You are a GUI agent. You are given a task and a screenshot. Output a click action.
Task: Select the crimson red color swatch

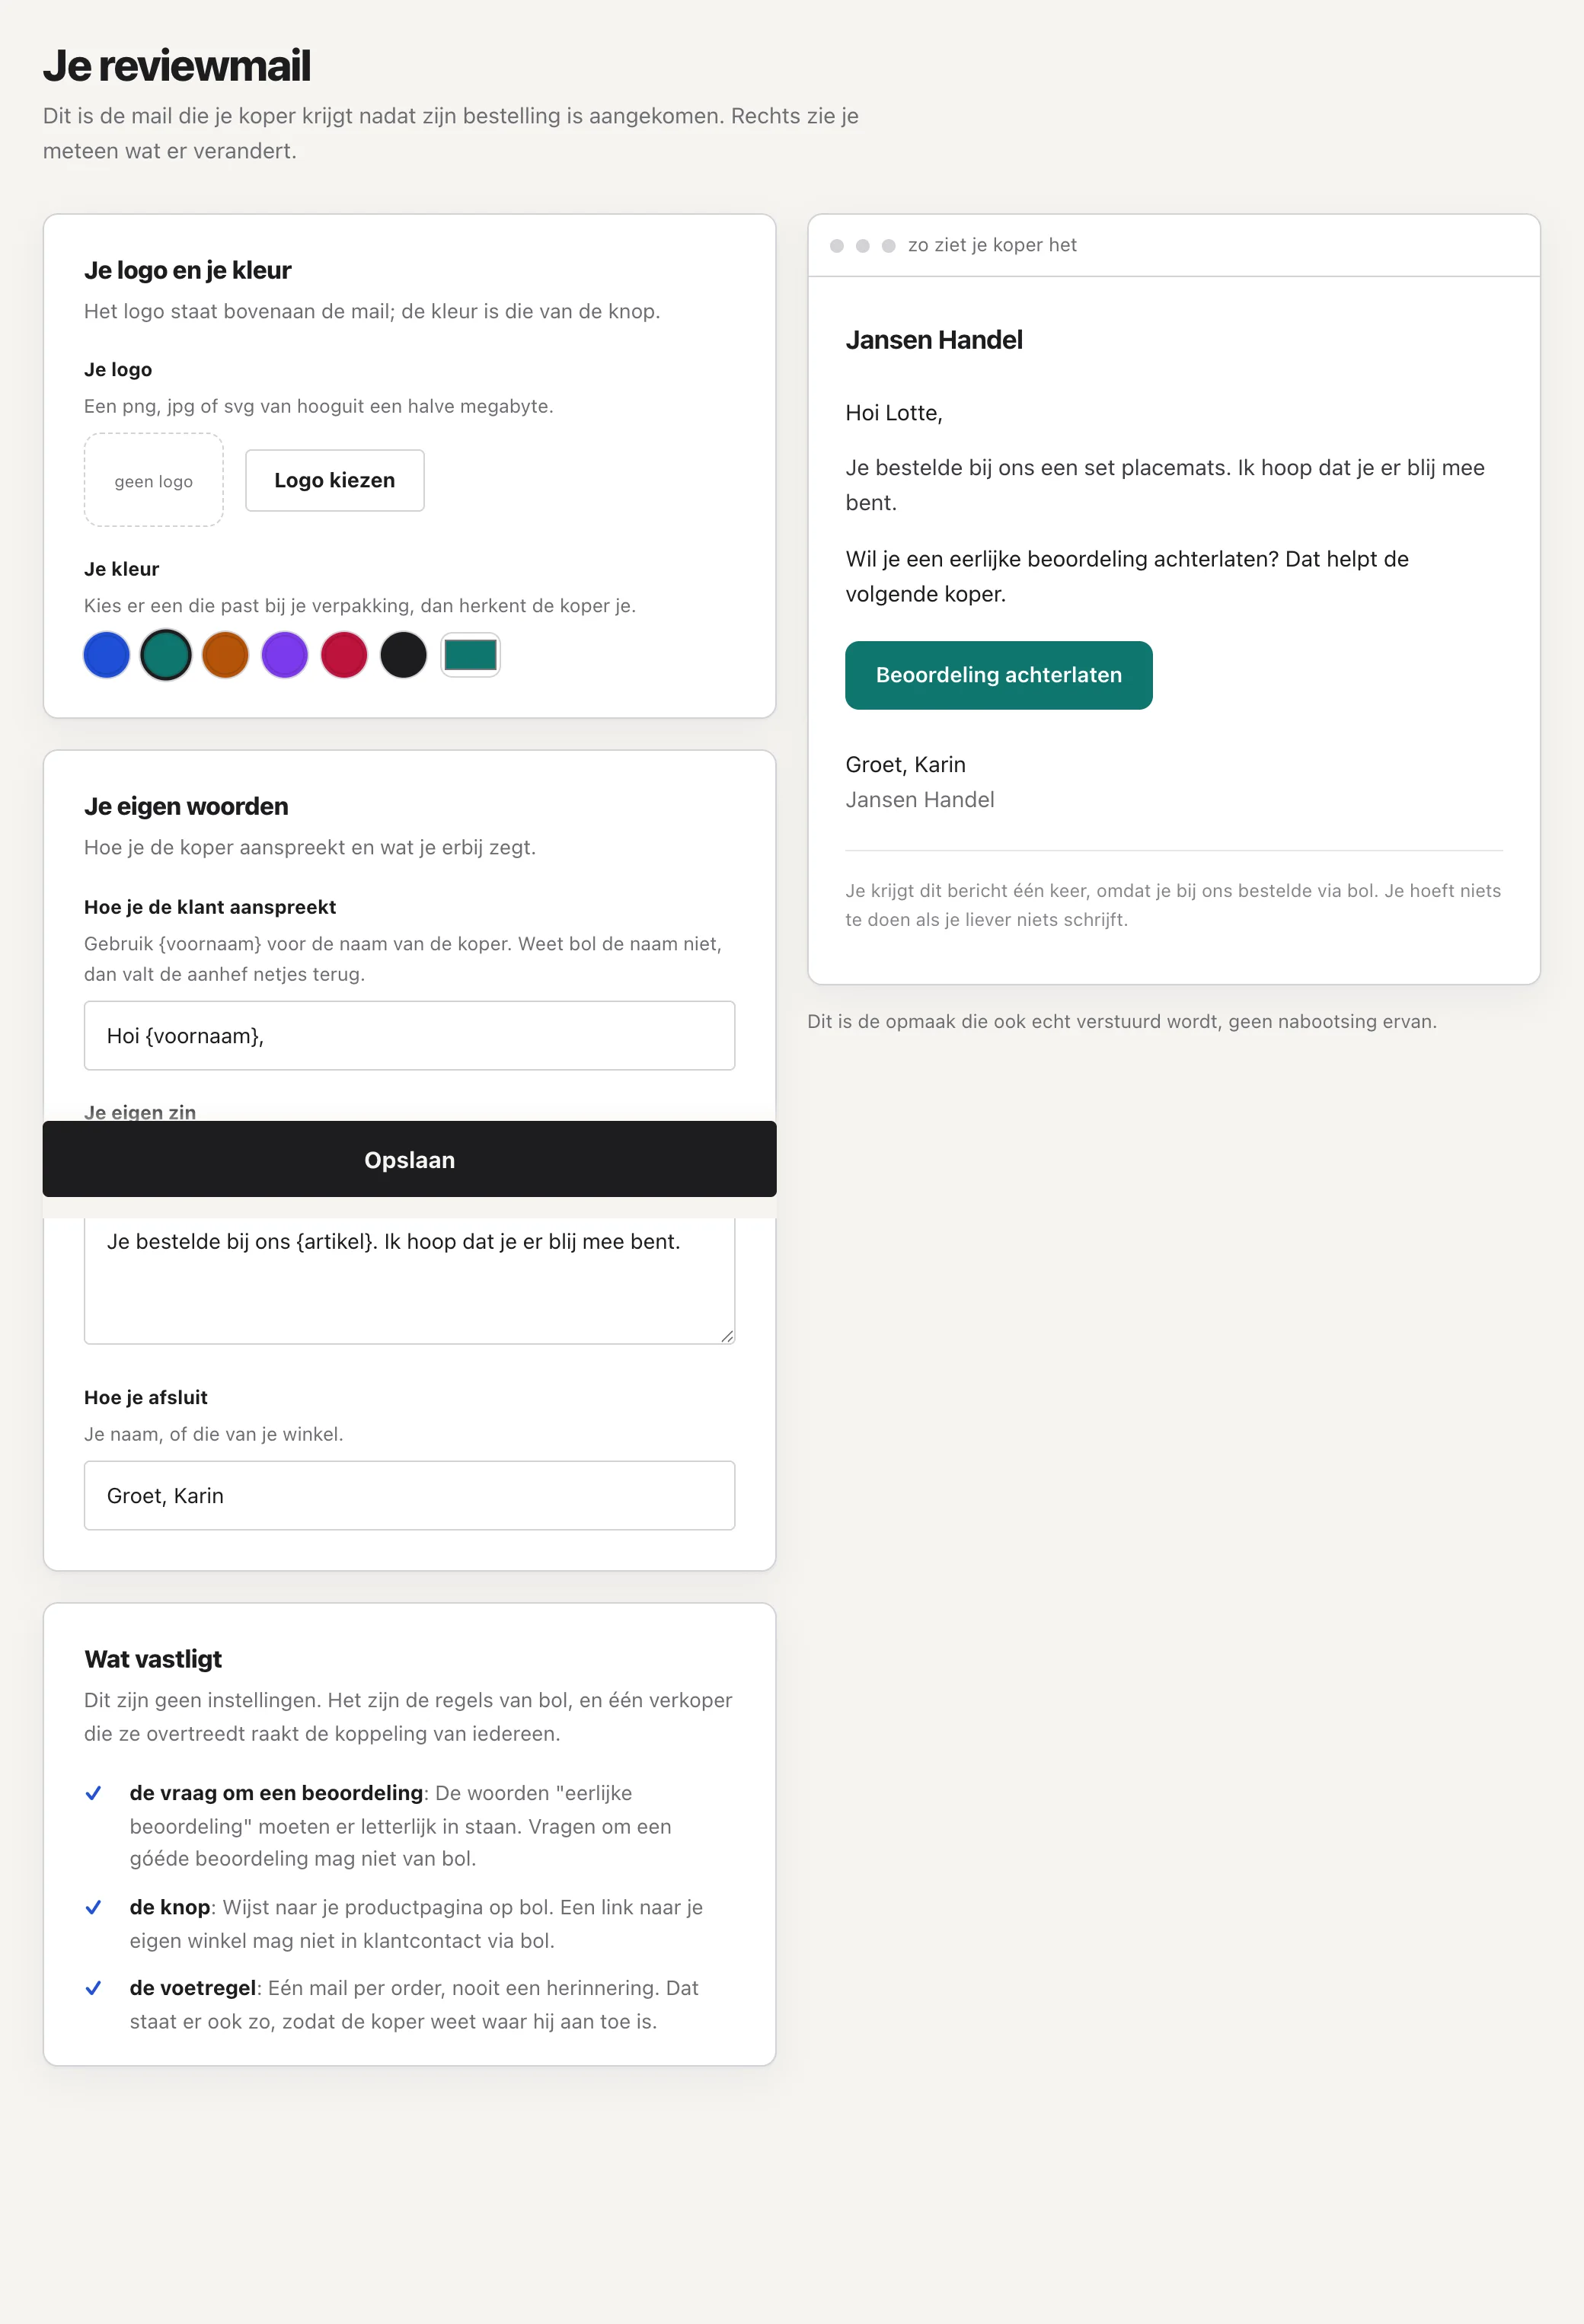tap(344, 655)
